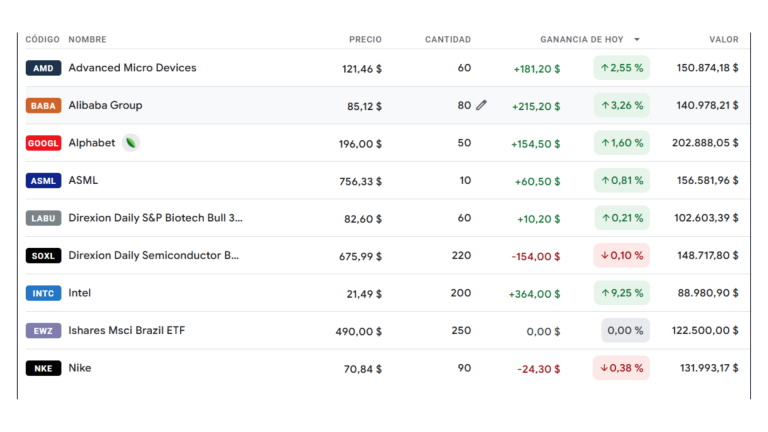Image resolution: width=768 pixels, height=432 pixels.
Task: Open the Ishares Msci Brazil ETF row
Action: tap(126, 330)
